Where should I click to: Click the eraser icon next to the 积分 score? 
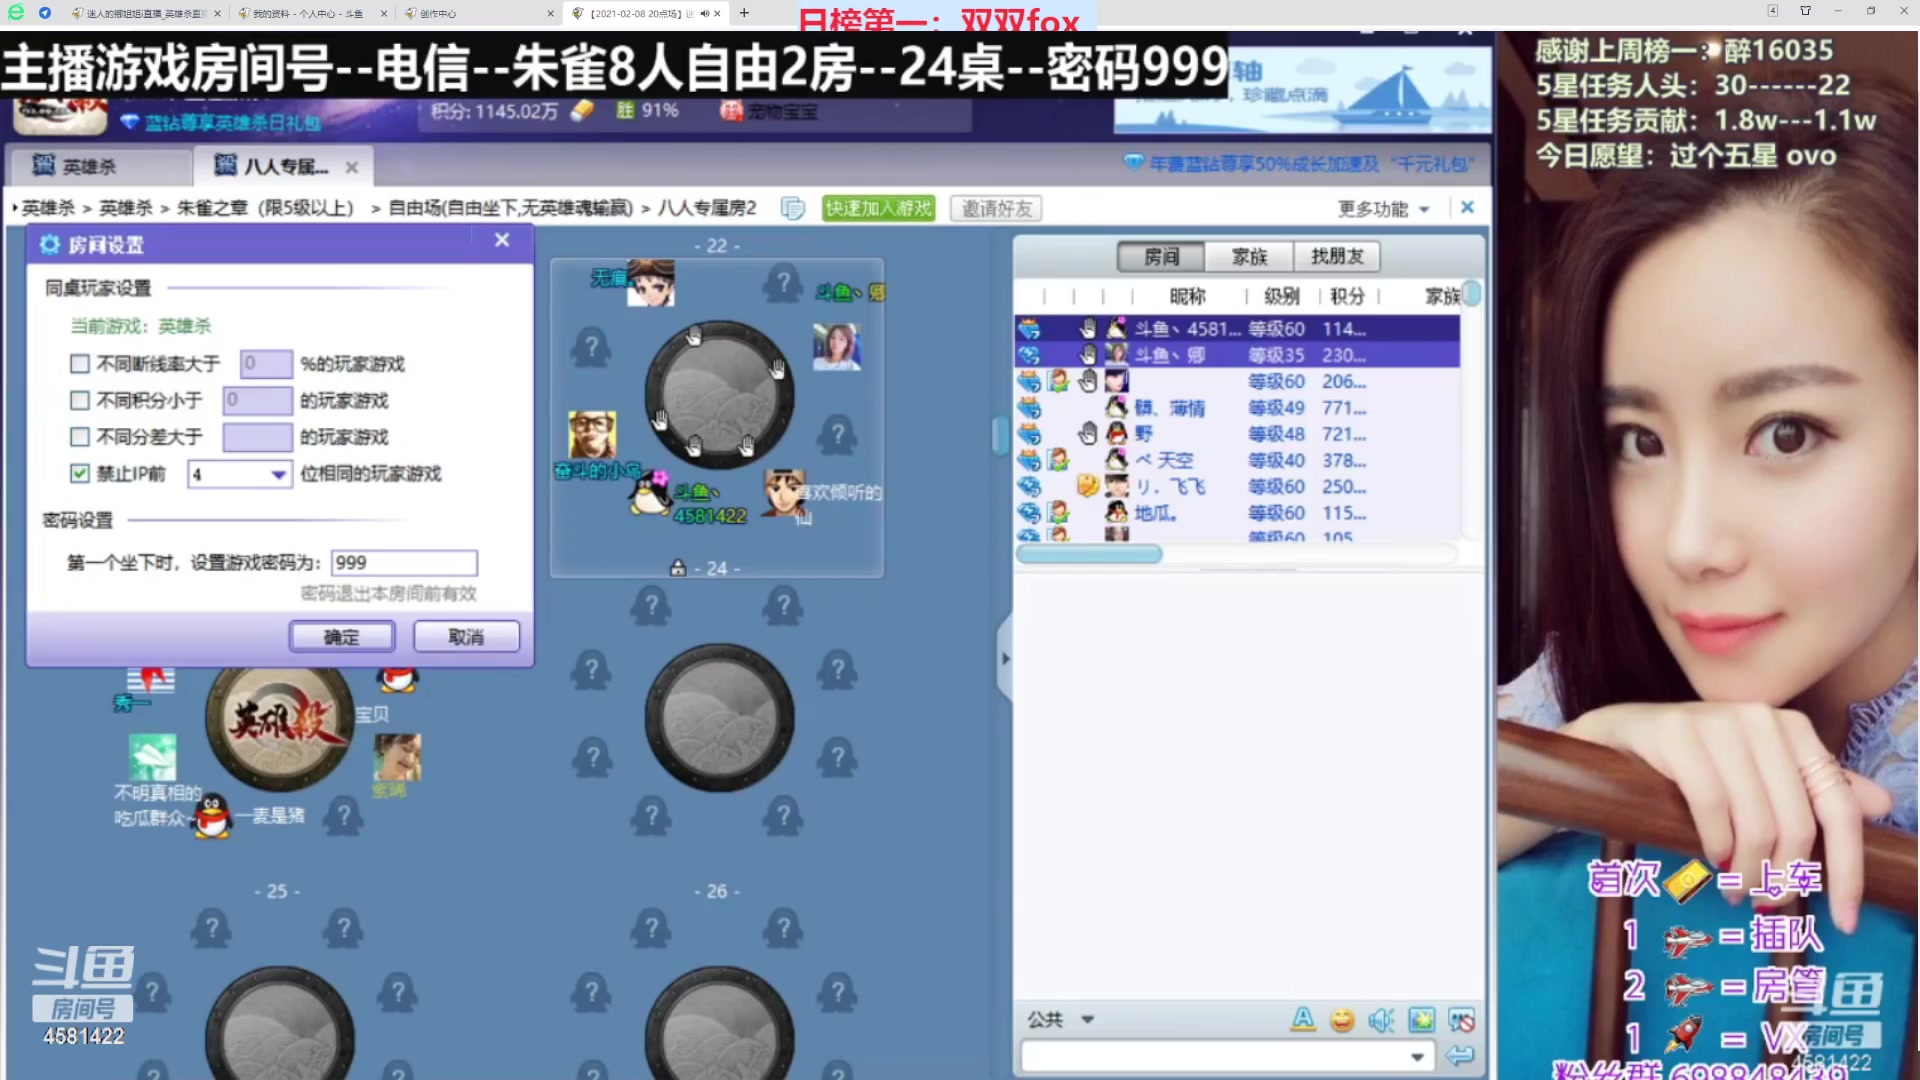tap(582, 110)
